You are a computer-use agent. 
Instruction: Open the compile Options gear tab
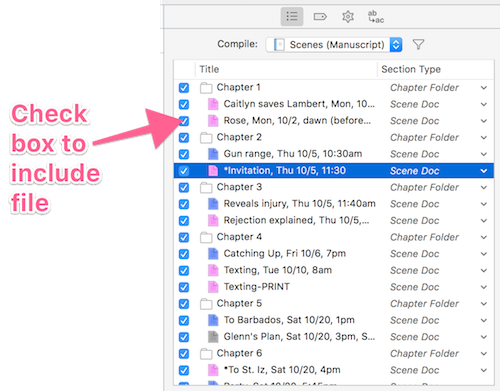(348, 16)
